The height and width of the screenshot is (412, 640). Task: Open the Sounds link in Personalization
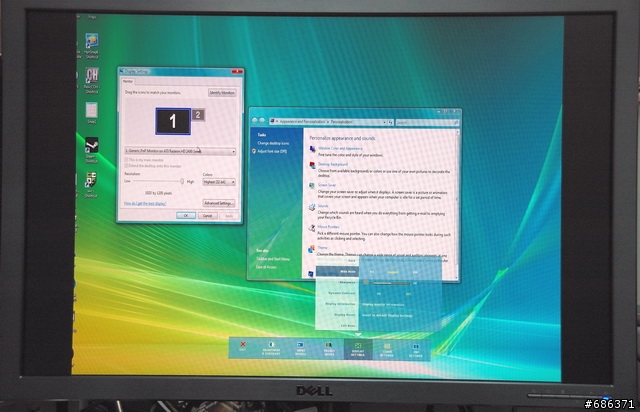323,206
